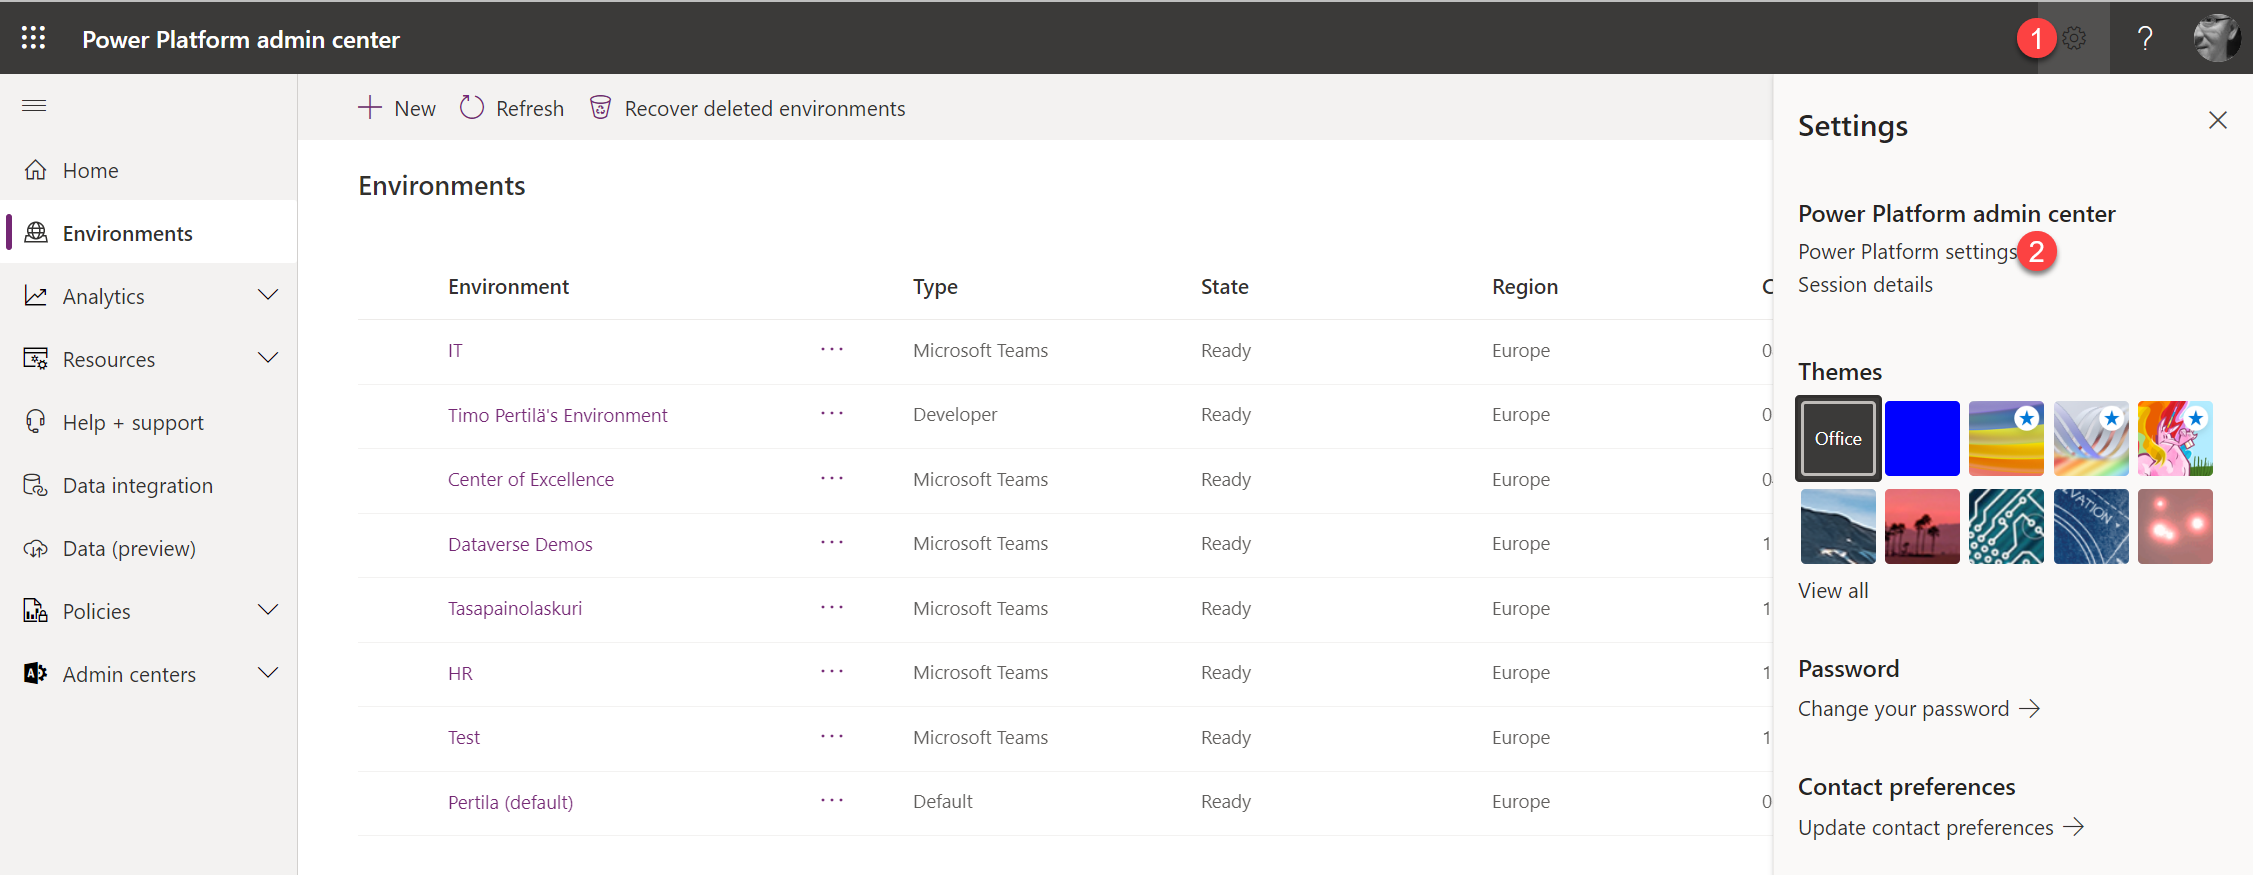2253x875 pixels.
Task: Expand the Policies navigation section
Action: (x=268, y=611)
